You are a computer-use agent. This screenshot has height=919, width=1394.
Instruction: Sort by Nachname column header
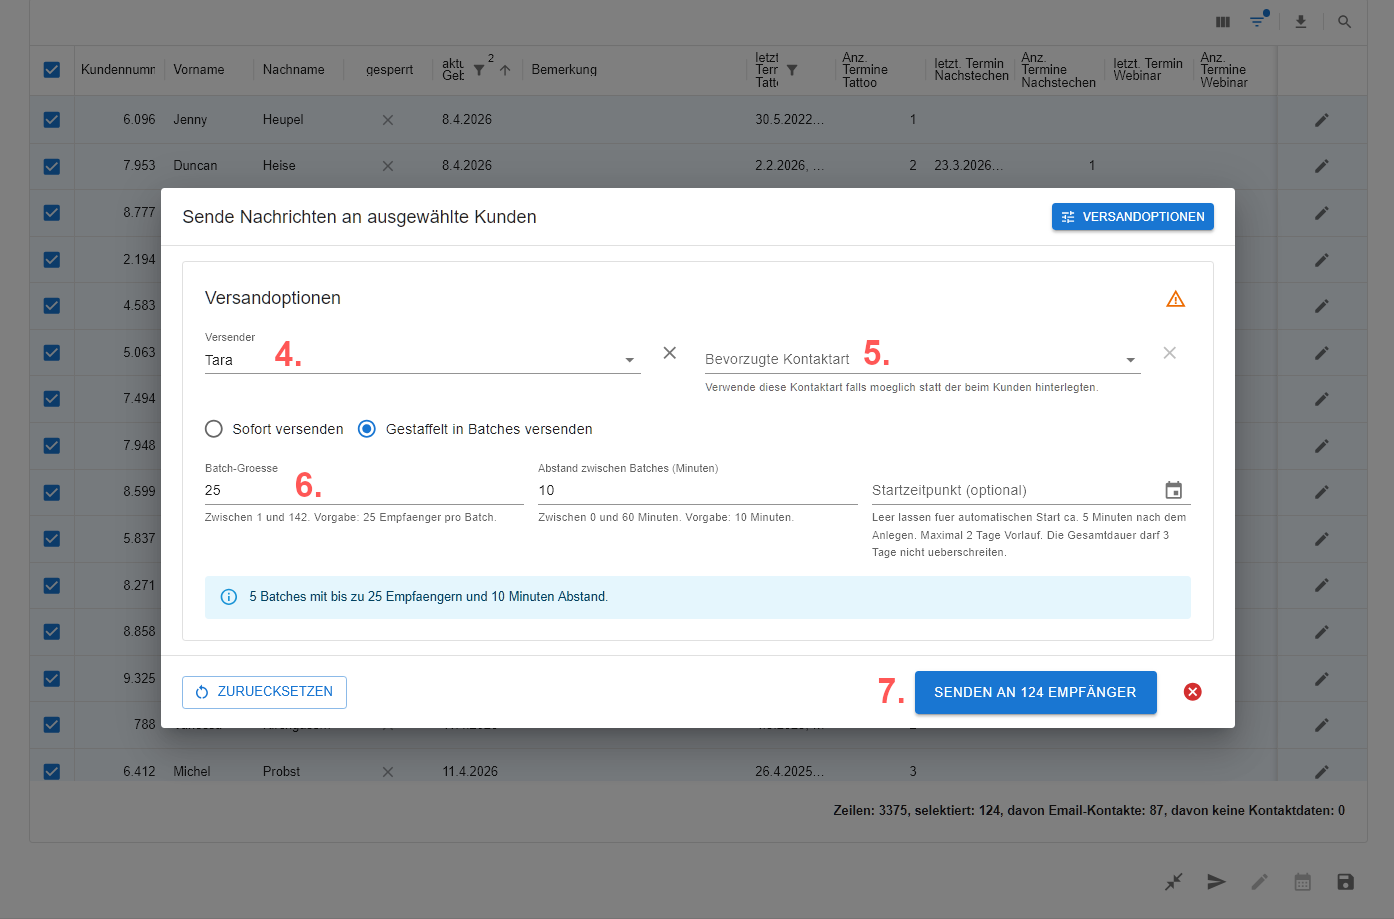[294, 70]
